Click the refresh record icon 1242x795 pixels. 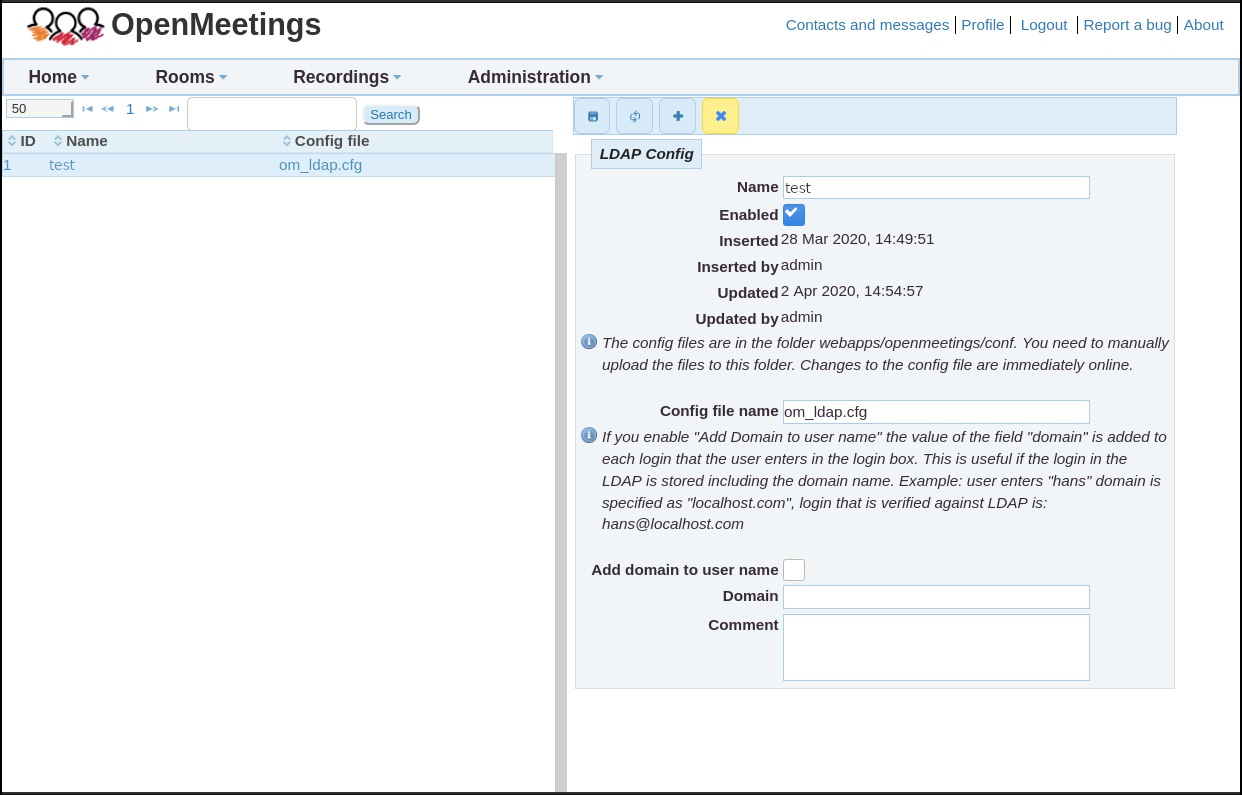(634, 116)
